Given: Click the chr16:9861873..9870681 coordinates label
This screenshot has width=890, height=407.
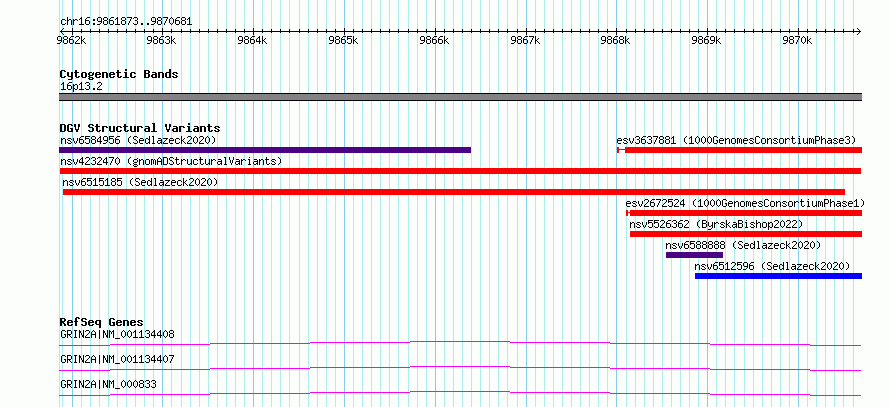Looking at the screenshot, I should 126,22.
